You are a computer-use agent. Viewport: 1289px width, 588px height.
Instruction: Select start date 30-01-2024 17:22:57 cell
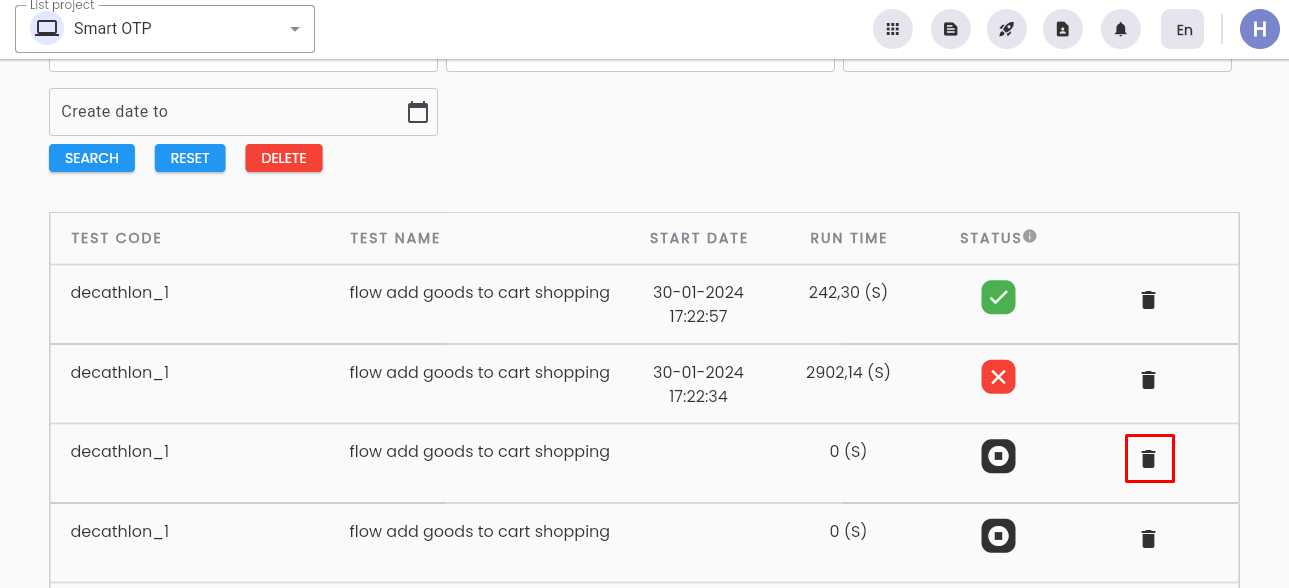(x=698, y=304)
